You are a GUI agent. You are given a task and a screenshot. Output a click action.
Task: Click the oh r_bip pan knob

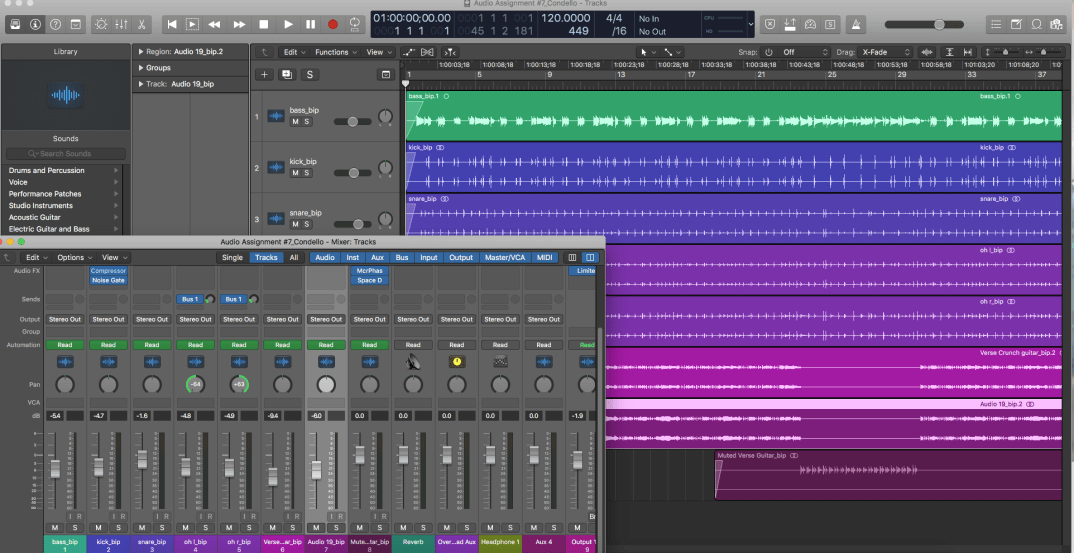coord(239,384)
